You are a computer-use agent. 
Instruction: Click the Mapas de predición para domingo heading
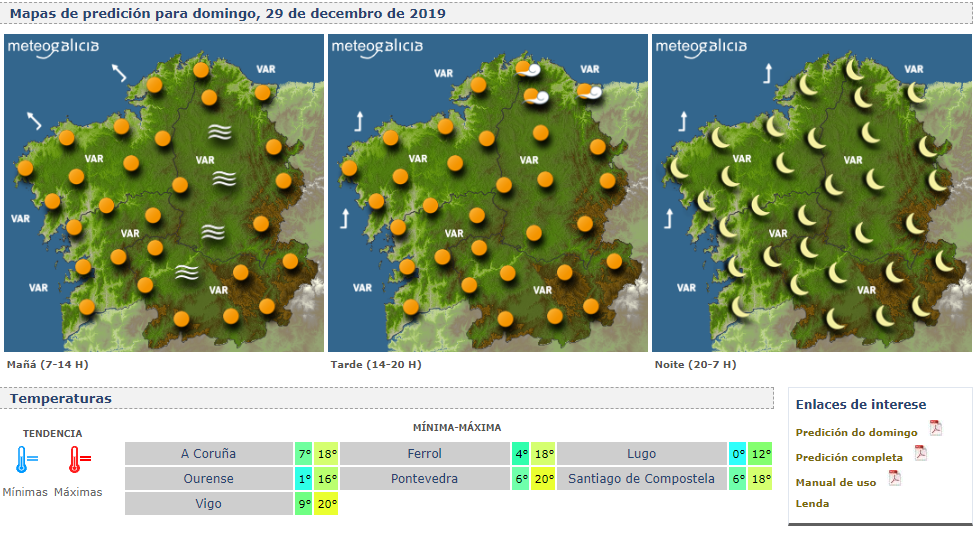[228, 13]
